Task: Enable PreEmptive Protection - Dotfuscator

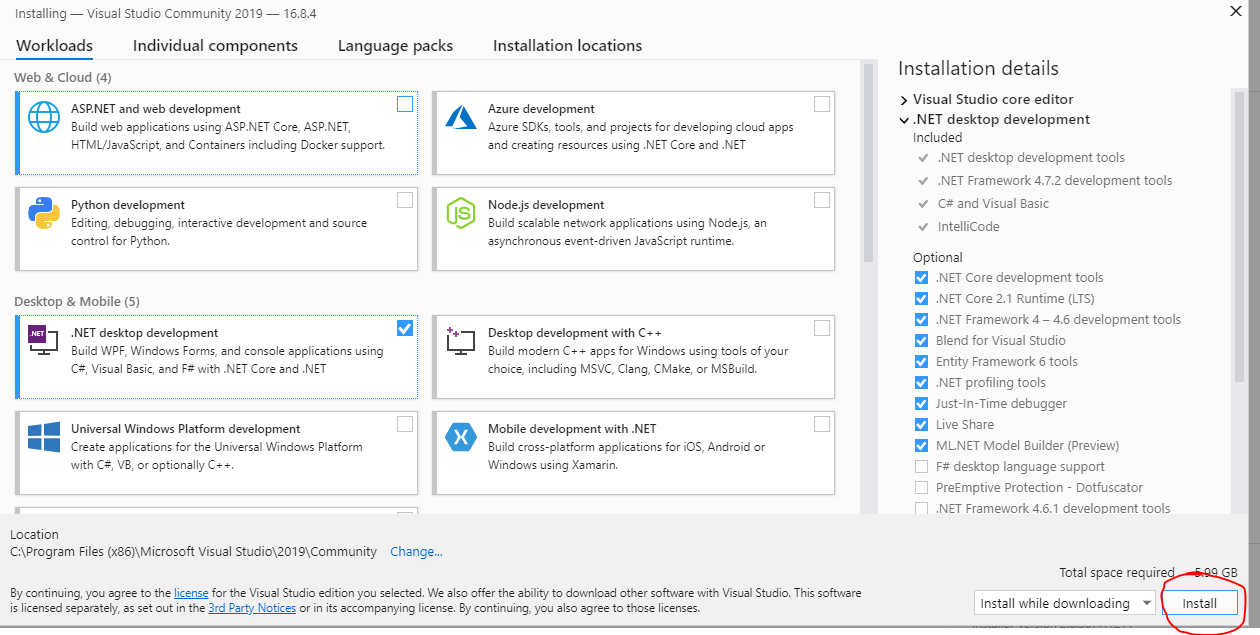Action: tap(921, 488)
